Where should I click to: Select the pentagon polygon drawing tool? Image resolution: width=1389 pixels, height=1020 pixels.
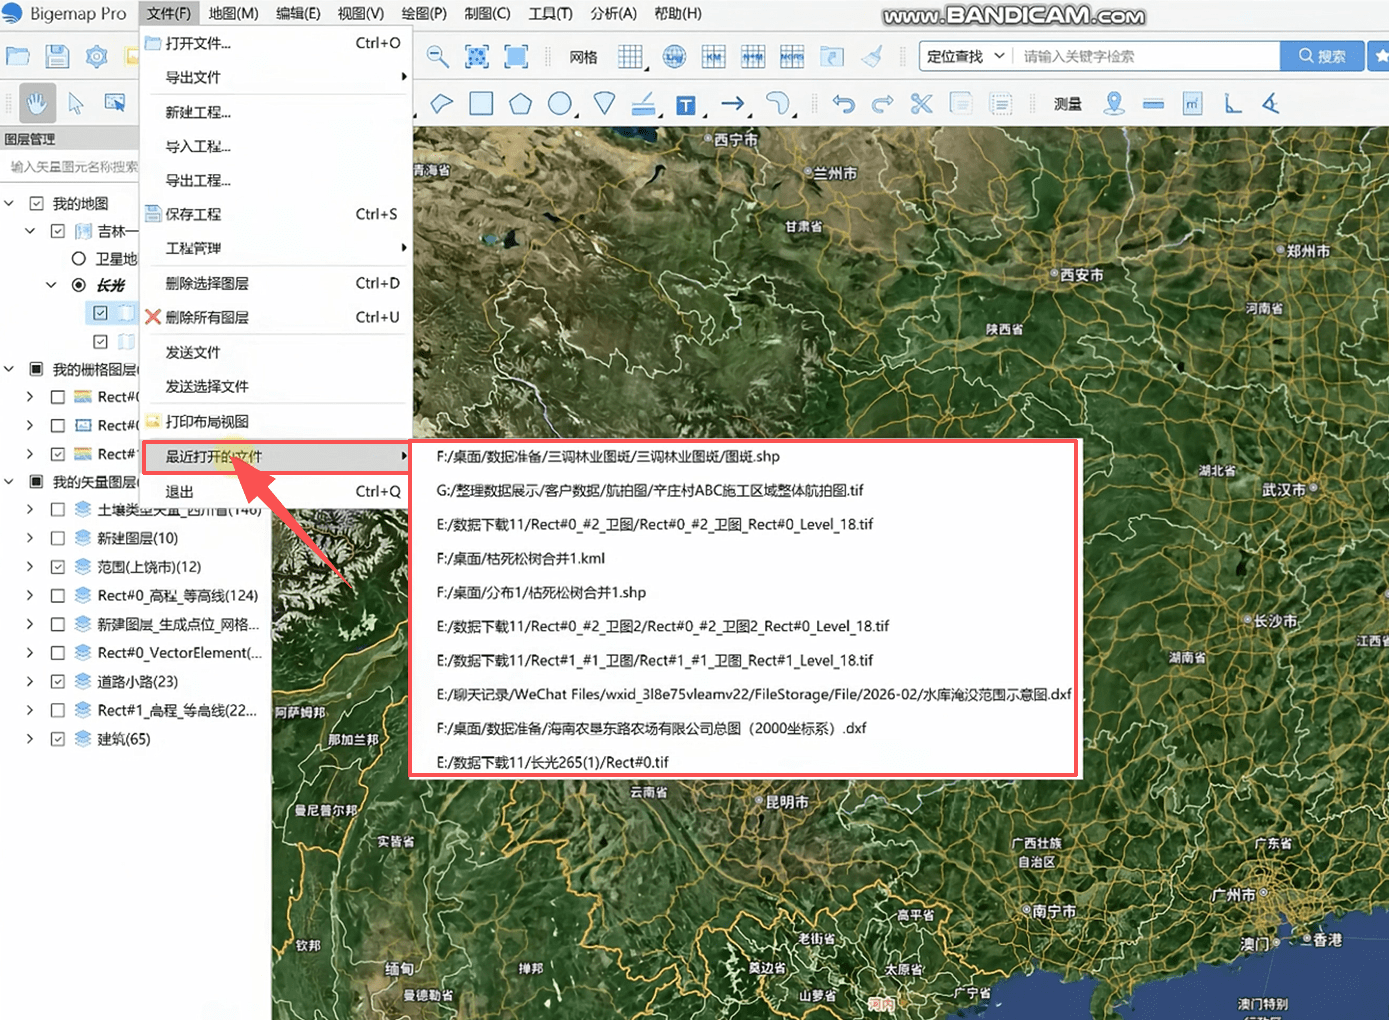pyautogui.click(x=520, y=103)
